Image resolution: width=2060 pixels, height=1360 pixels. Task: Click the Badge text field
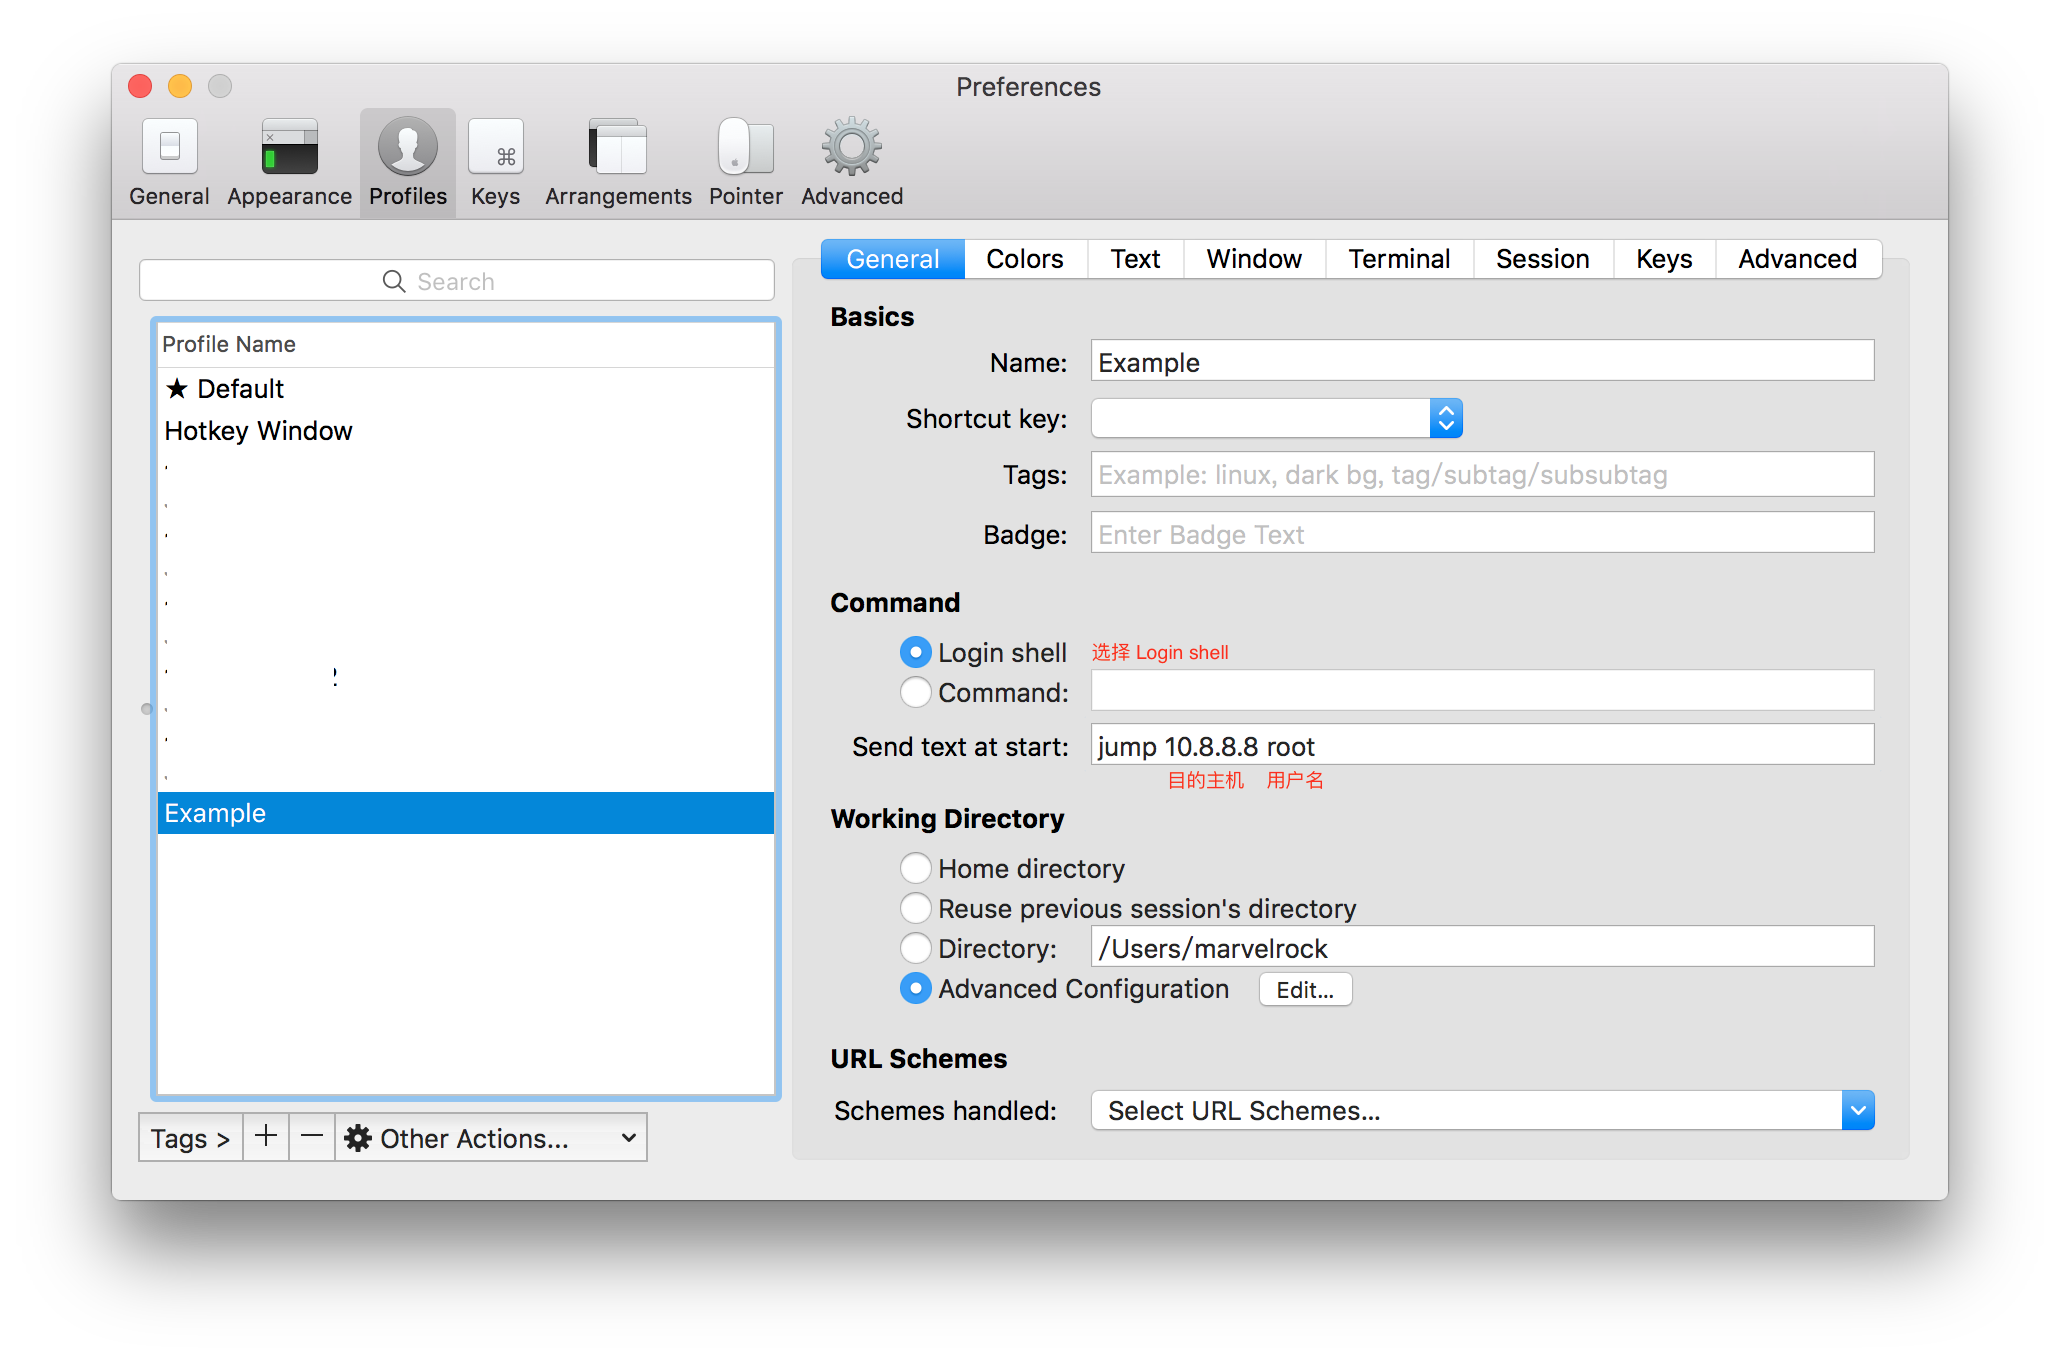tap(1482, 533)
